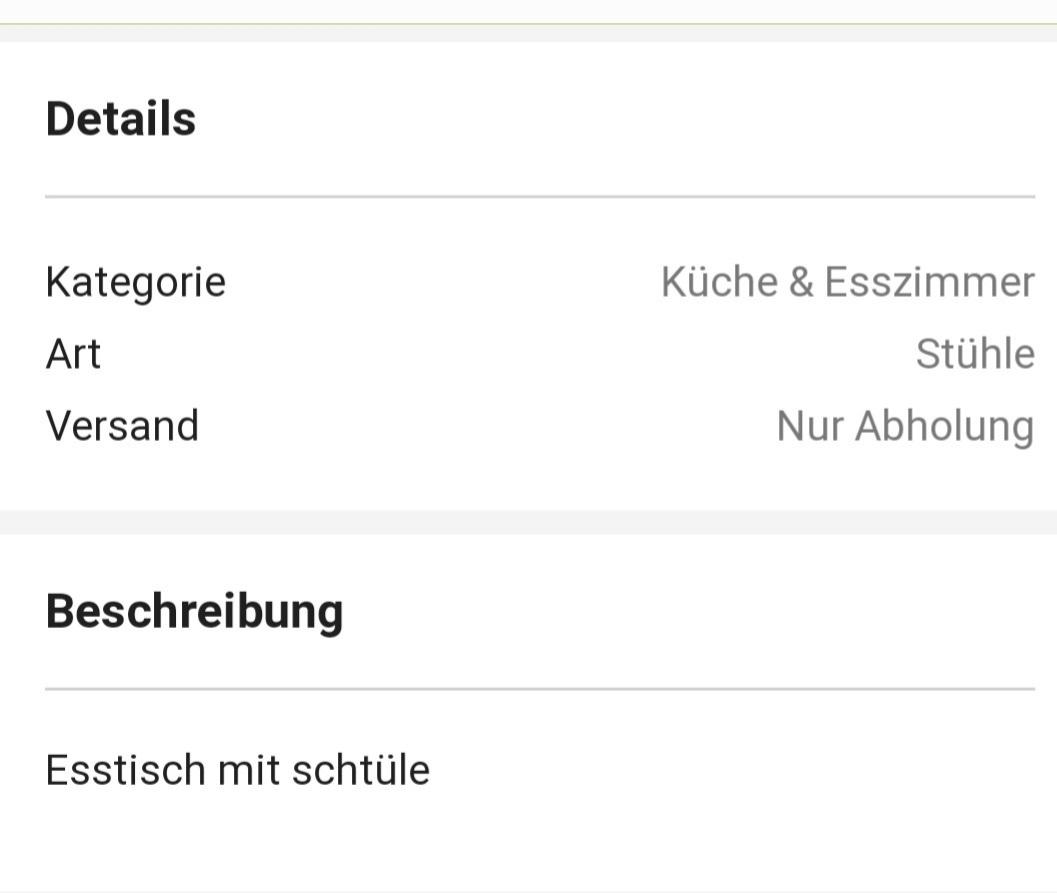Image resolution: width=1057 pixels, height=893 pixels.
Task: Select the Kategorie label
Action: click(136, 282)
